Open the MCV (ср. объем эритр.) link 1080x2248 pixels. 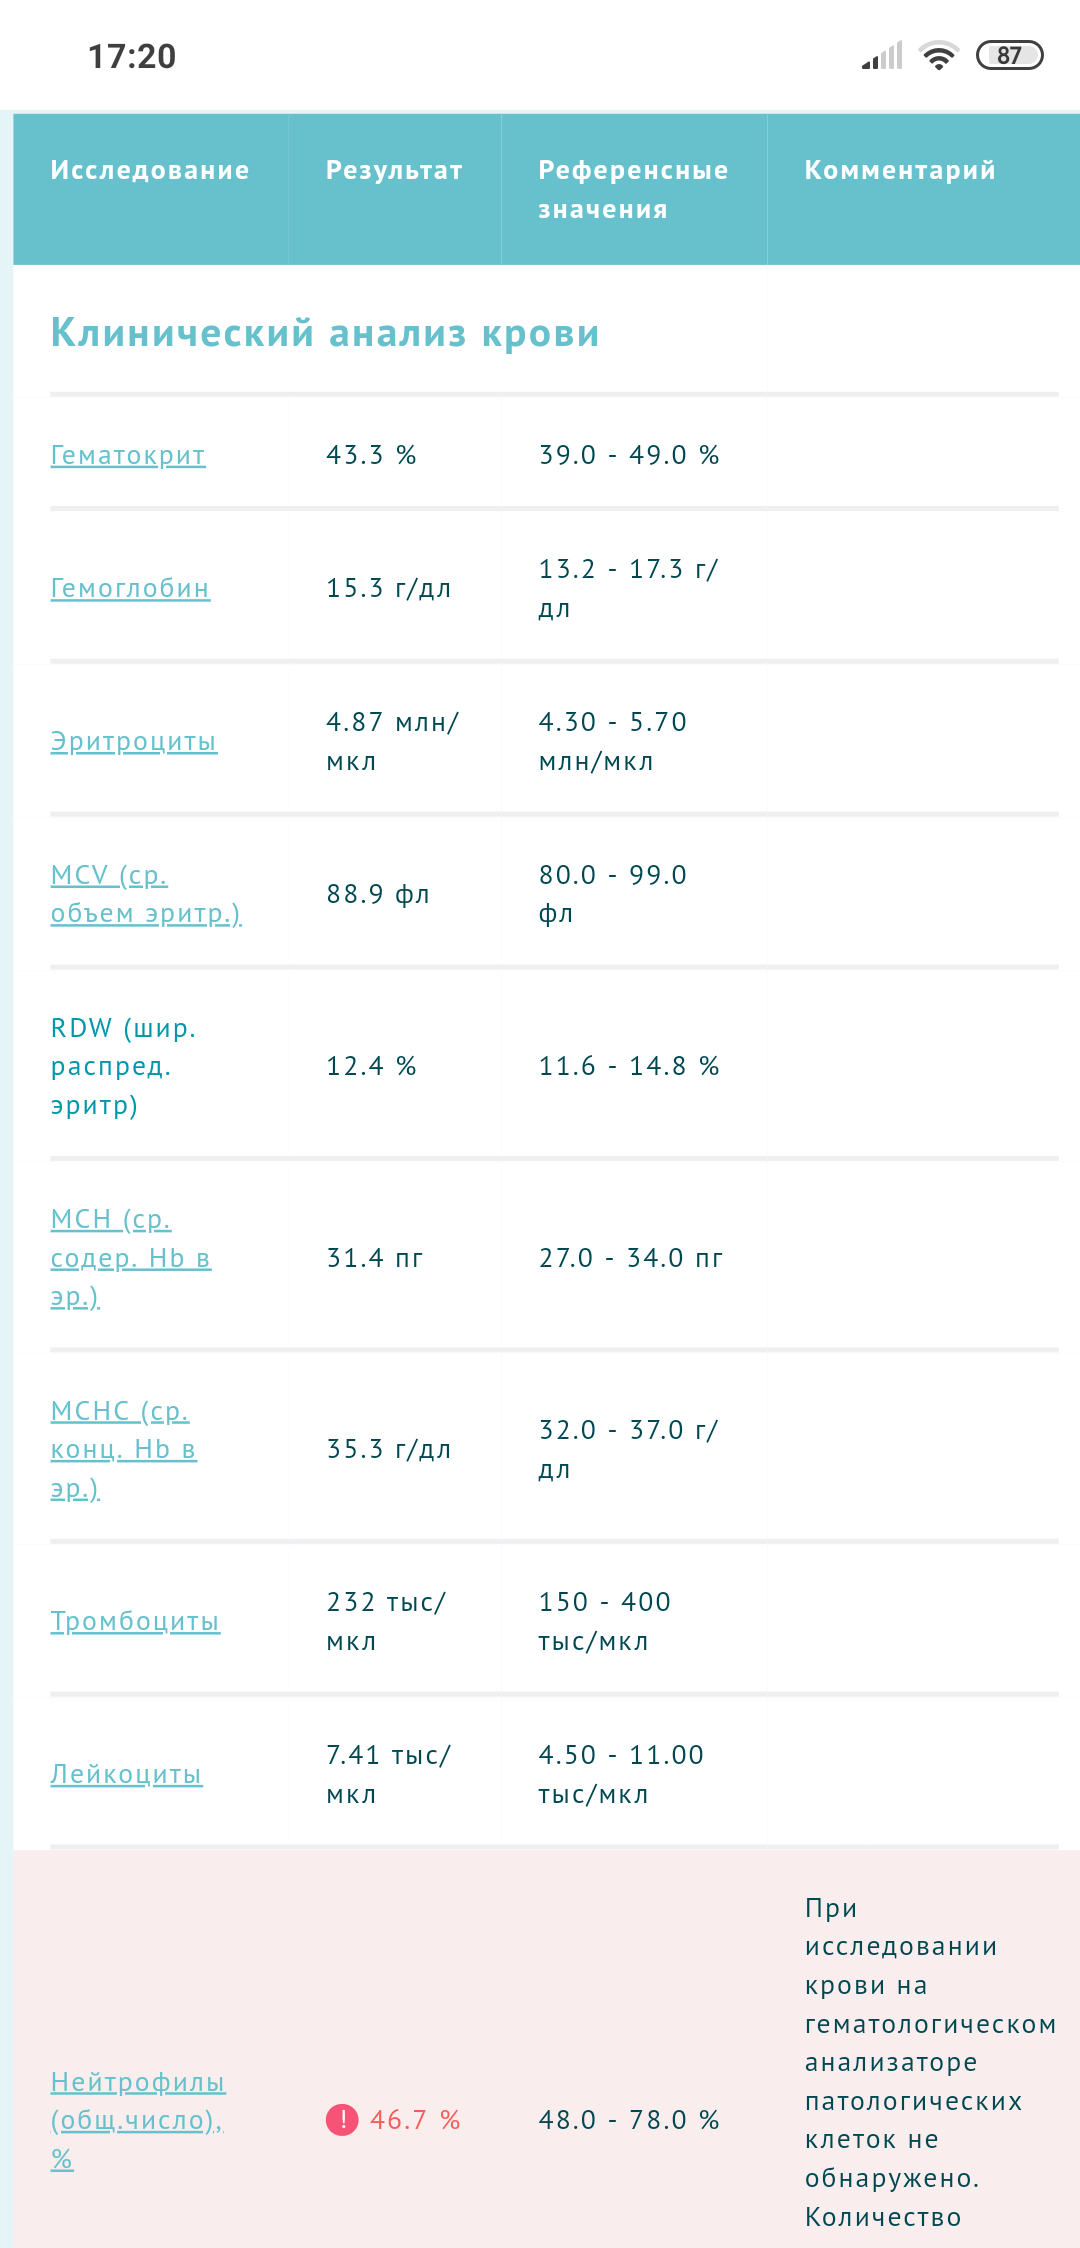146,894
